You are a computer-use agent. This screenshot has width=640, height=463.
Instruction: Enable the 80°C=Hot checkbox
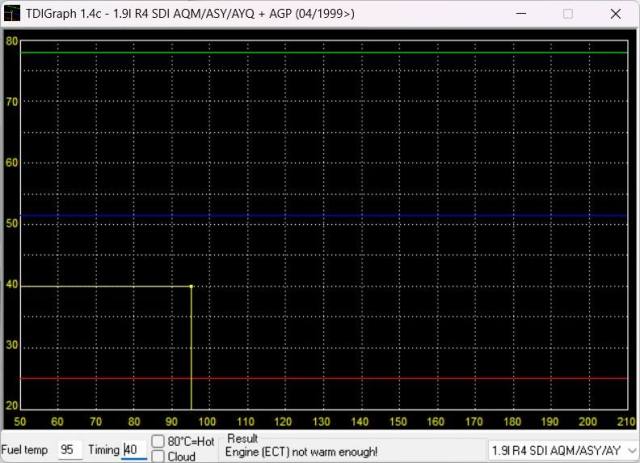158,442
